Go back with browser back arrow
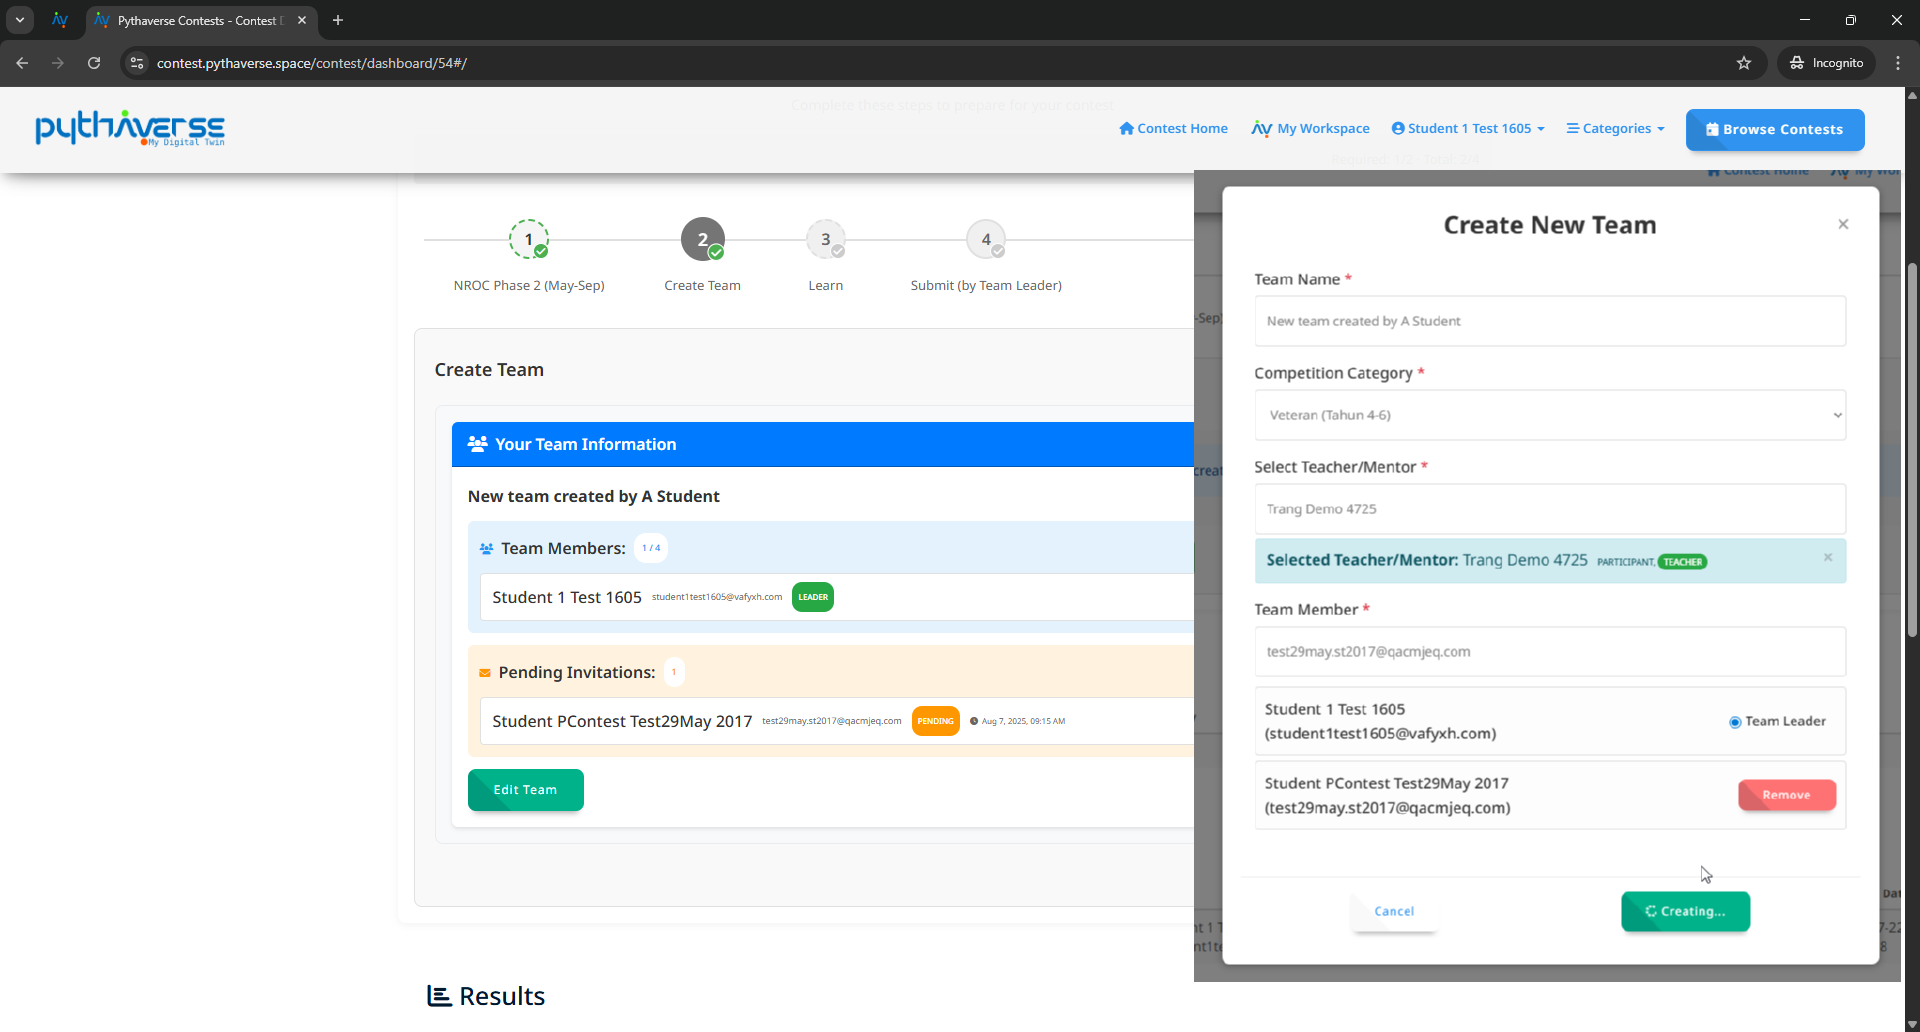 click(x=22, y=63)
